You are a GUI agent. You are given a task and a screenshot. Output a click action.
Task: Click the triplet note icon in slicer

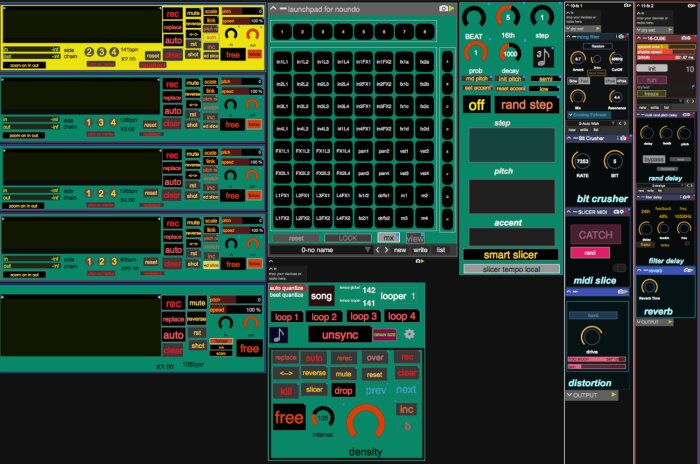pyautogui.click(x=543, y=57)
